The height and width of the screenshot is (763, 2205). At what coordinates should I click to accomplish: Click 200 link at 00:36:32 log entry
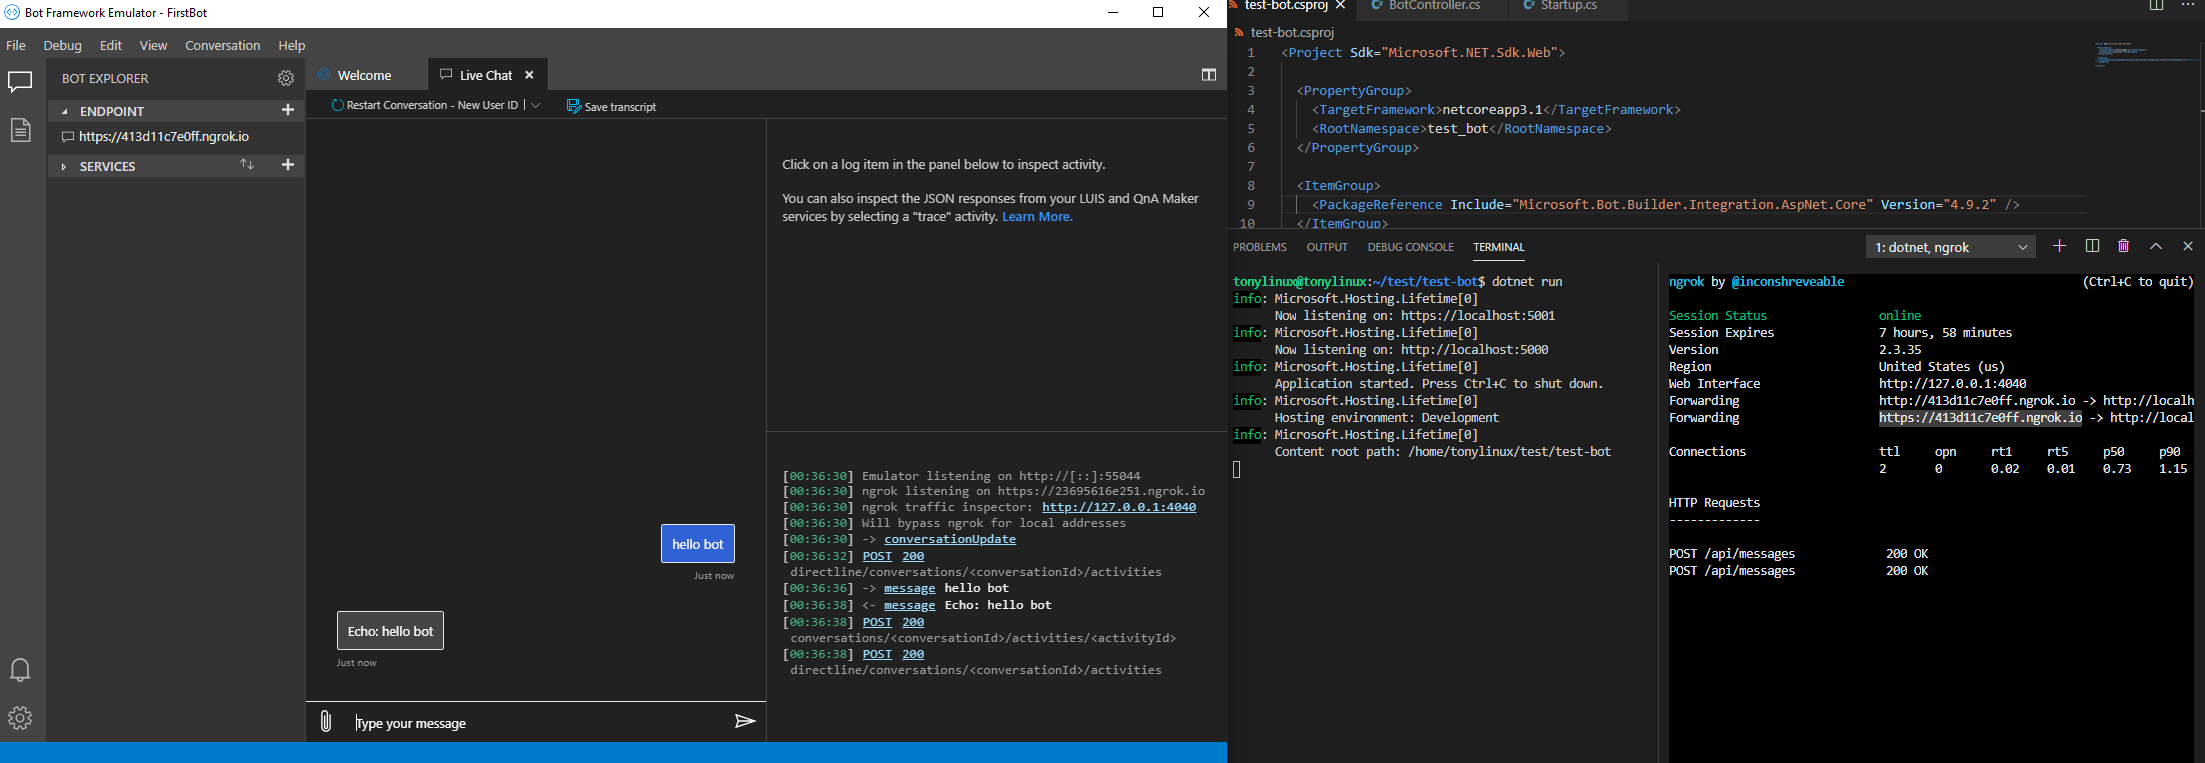[913, 556]
